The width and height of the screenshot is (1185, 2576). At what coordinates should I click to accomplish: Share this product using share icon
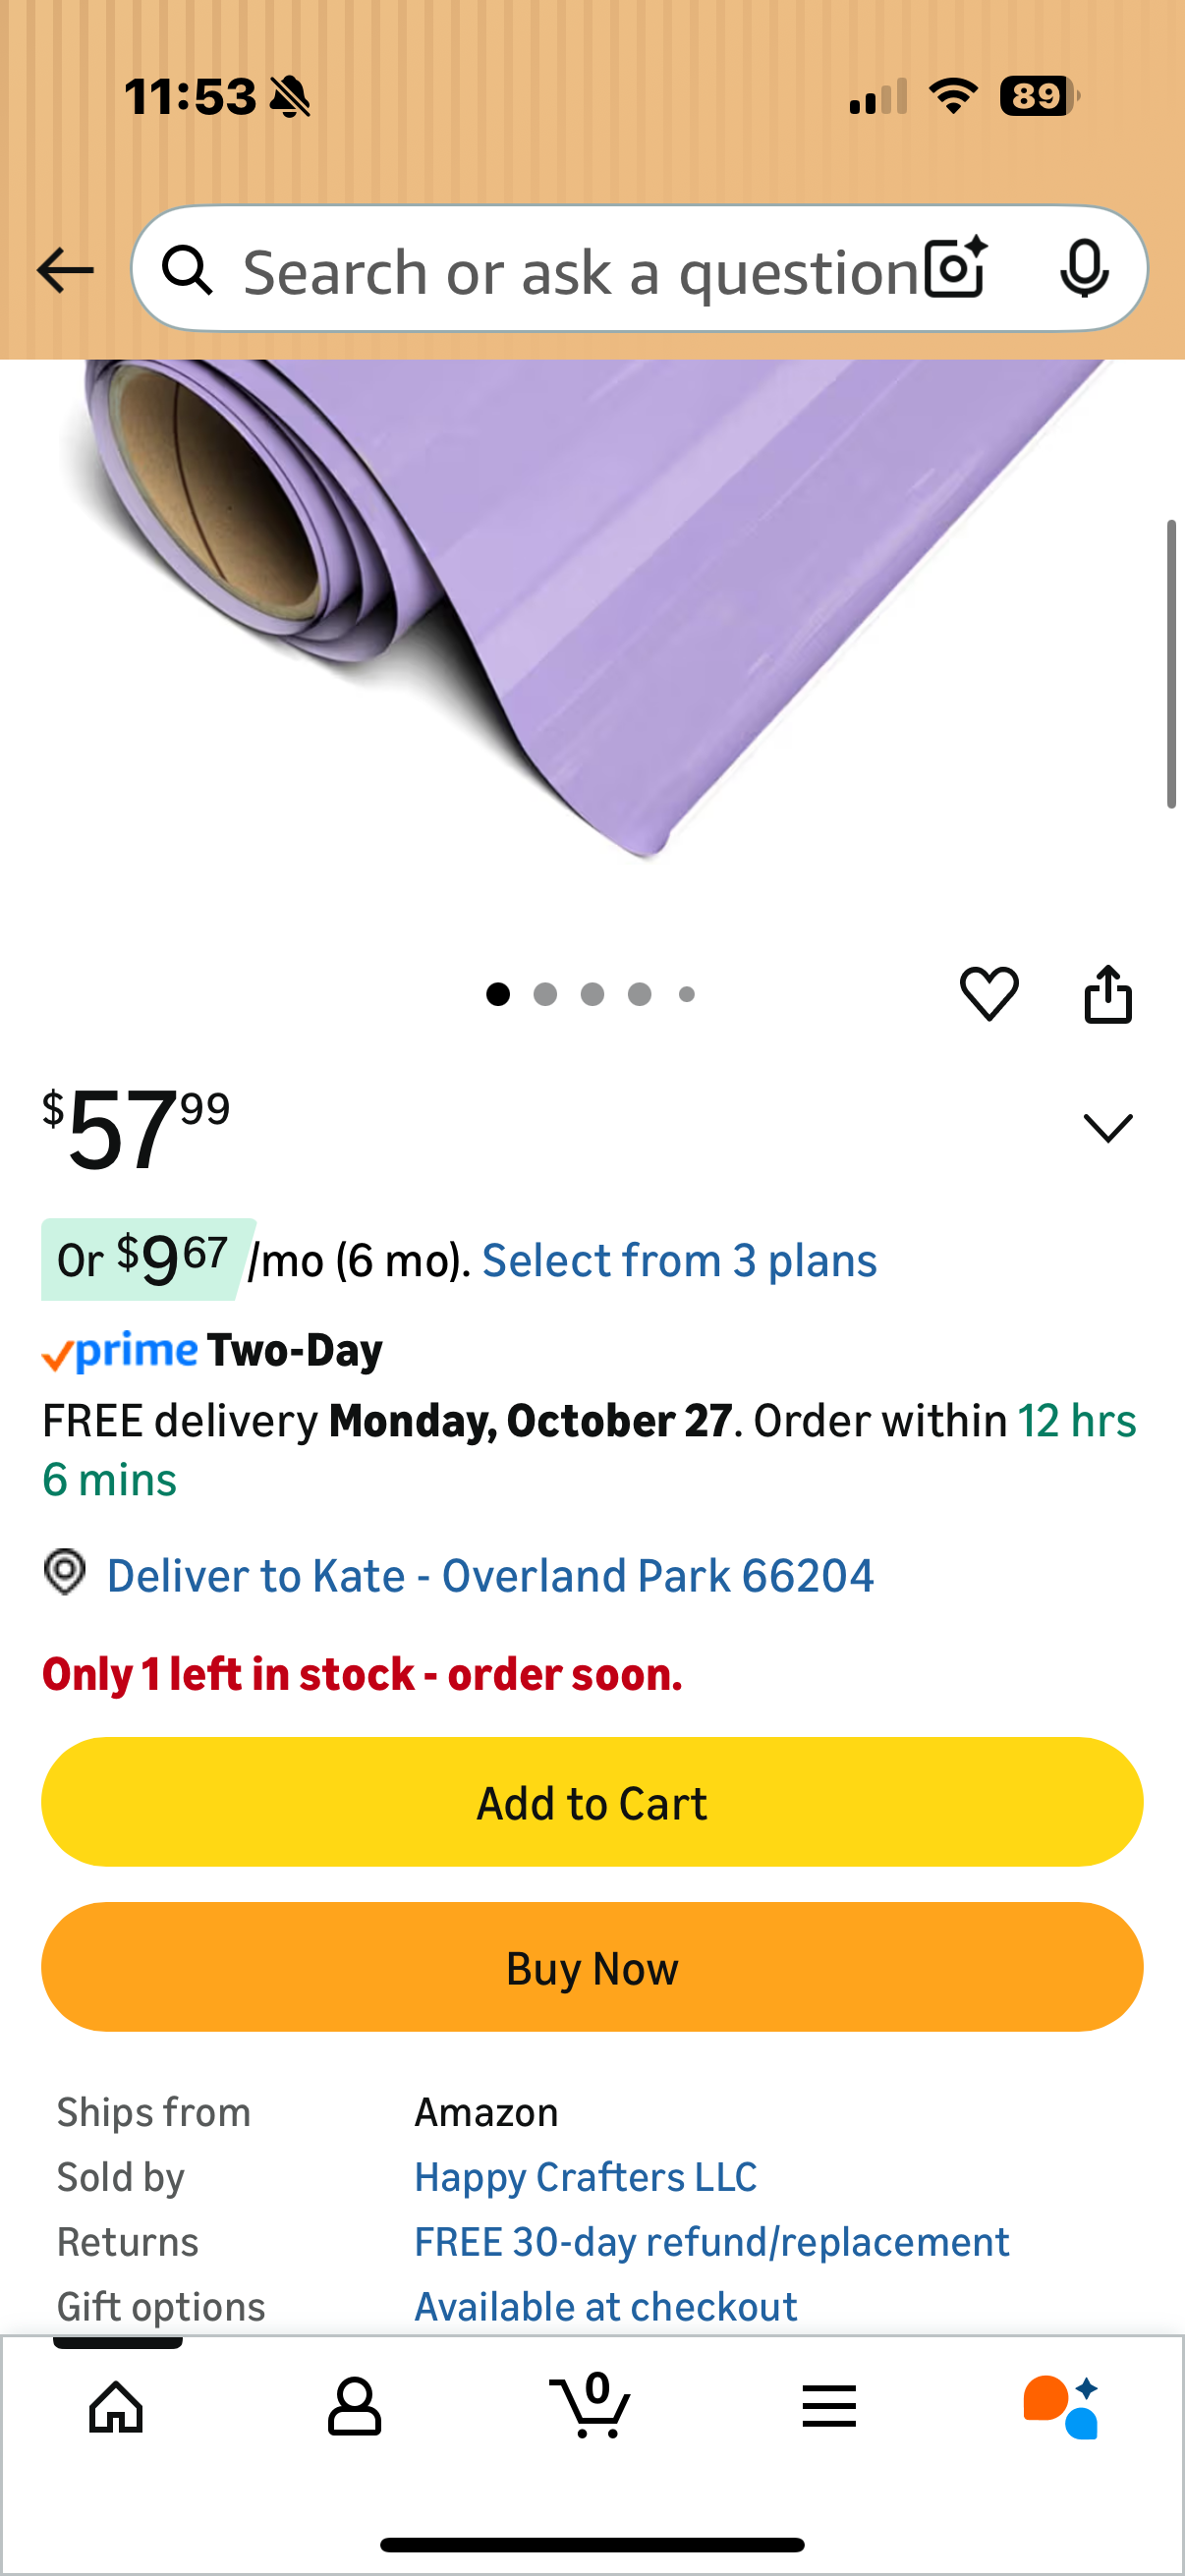(1108, 993)
